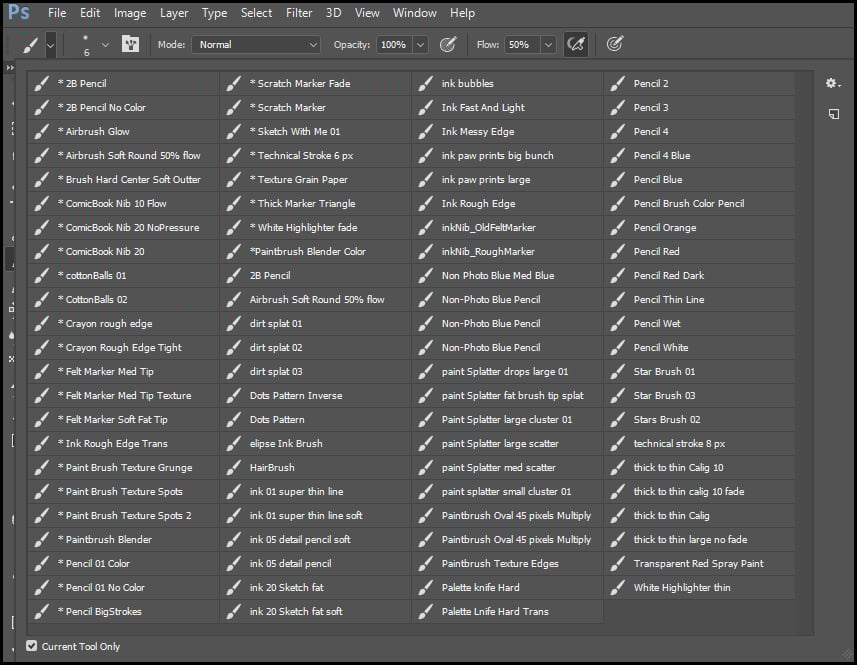857x665 pixels.
Task: Choose thick to thin calig 10 fade
Action: point(700,491)
